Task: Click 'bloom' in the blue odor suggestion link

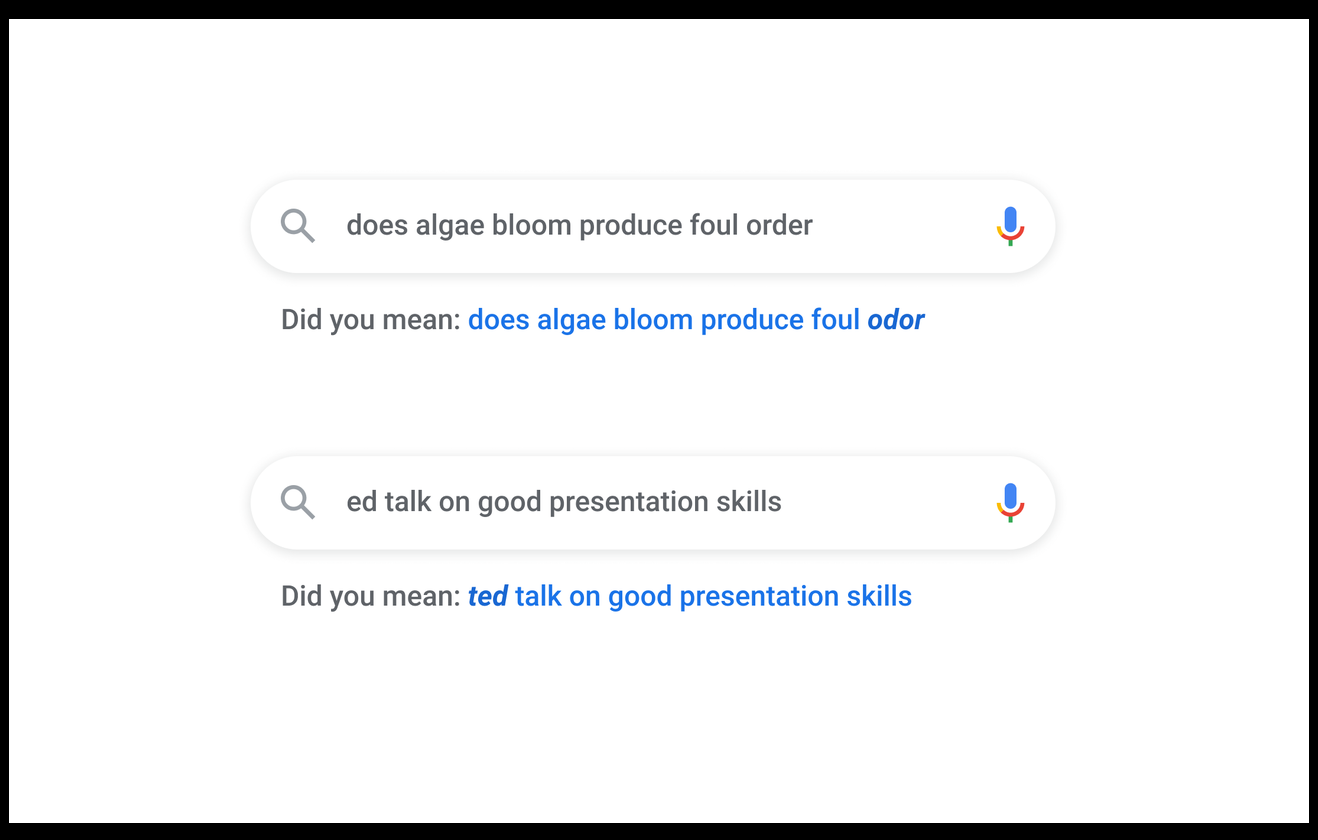Action: [652, 320]
